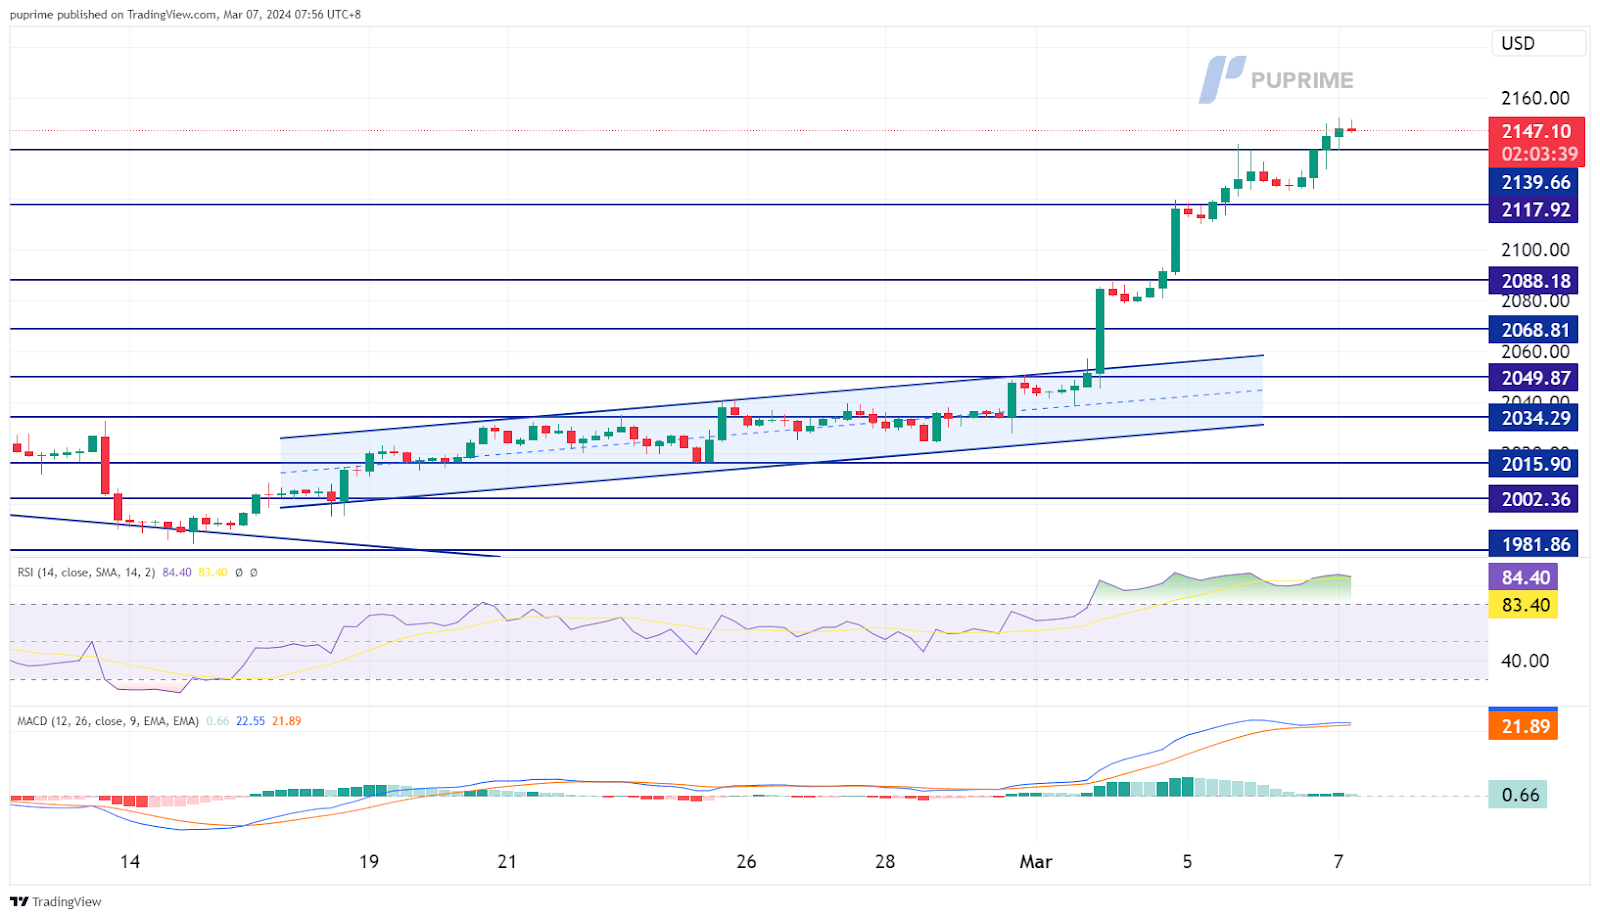The height and width of the screenshot is (919, 1600).
Task: Click the MACD line value 22.55 in legend
Action: pos(250,721)
